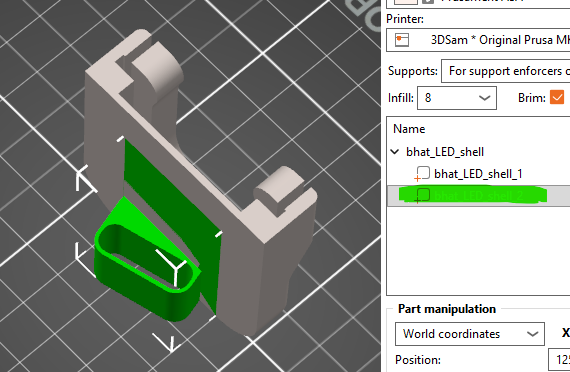Image resolution: width=570 pixels, height=372 pixels.
Task: Select the bhat_LED_shell_1 part
Action: click(478, 174)
